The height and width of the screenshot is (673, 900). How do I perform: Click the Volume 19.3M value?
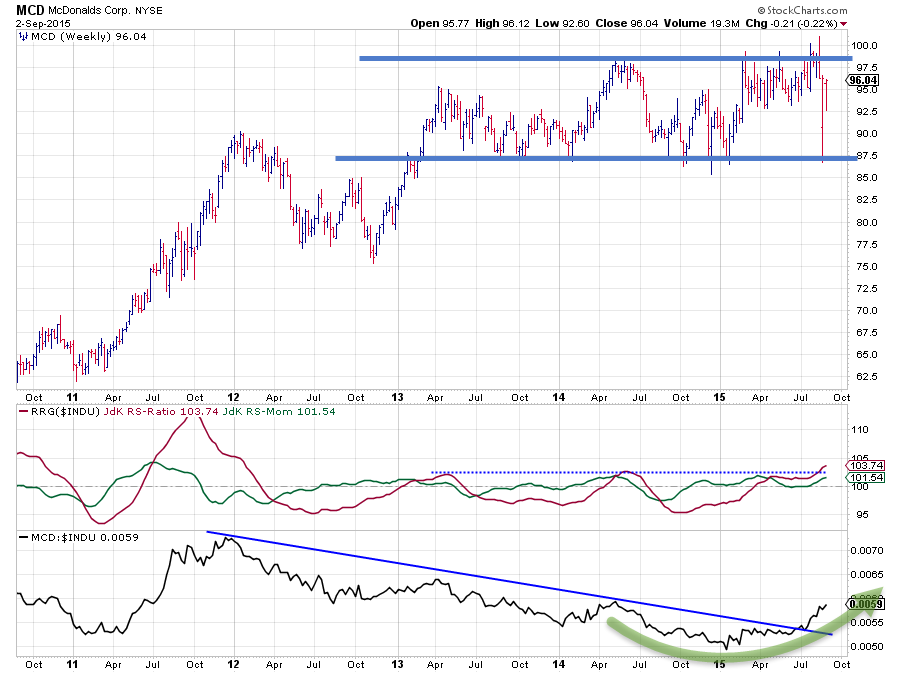(701, 24)
